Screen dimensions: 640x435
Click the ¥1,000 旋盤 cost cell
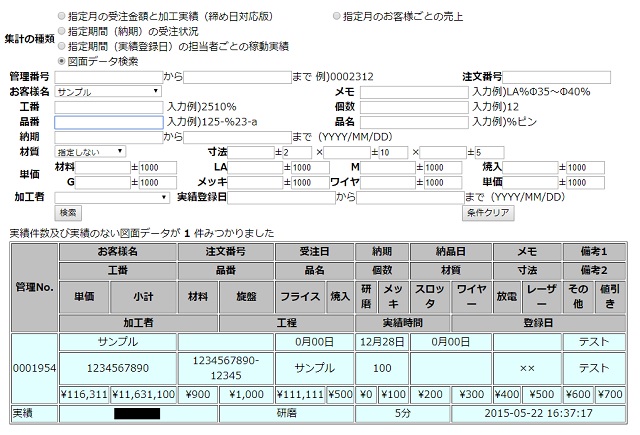[x=247, y=394]
